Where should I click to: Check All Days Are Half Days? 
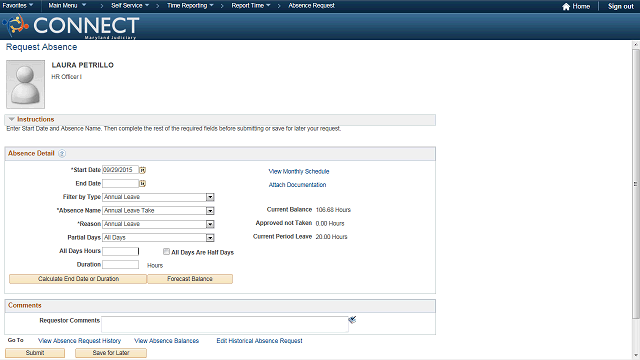(x=166, y=252)
